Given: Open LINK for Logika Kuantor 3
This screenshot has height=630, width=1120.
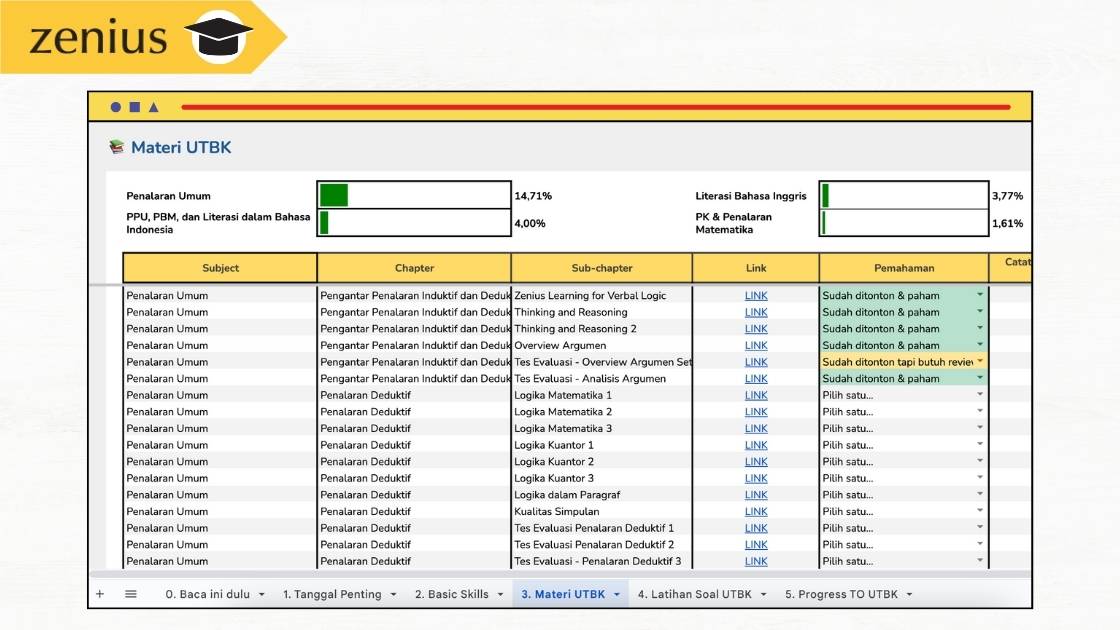Looking at the screenshot, I should (756, 478).
